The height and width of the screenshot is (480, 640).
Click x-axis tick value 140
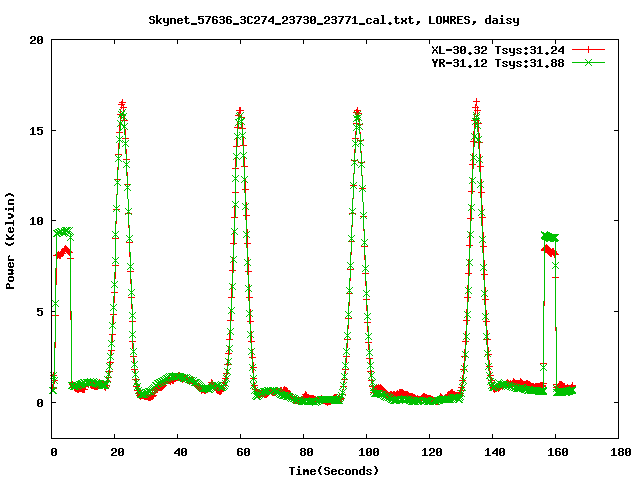pyautogui.click(x=495, y=452)
